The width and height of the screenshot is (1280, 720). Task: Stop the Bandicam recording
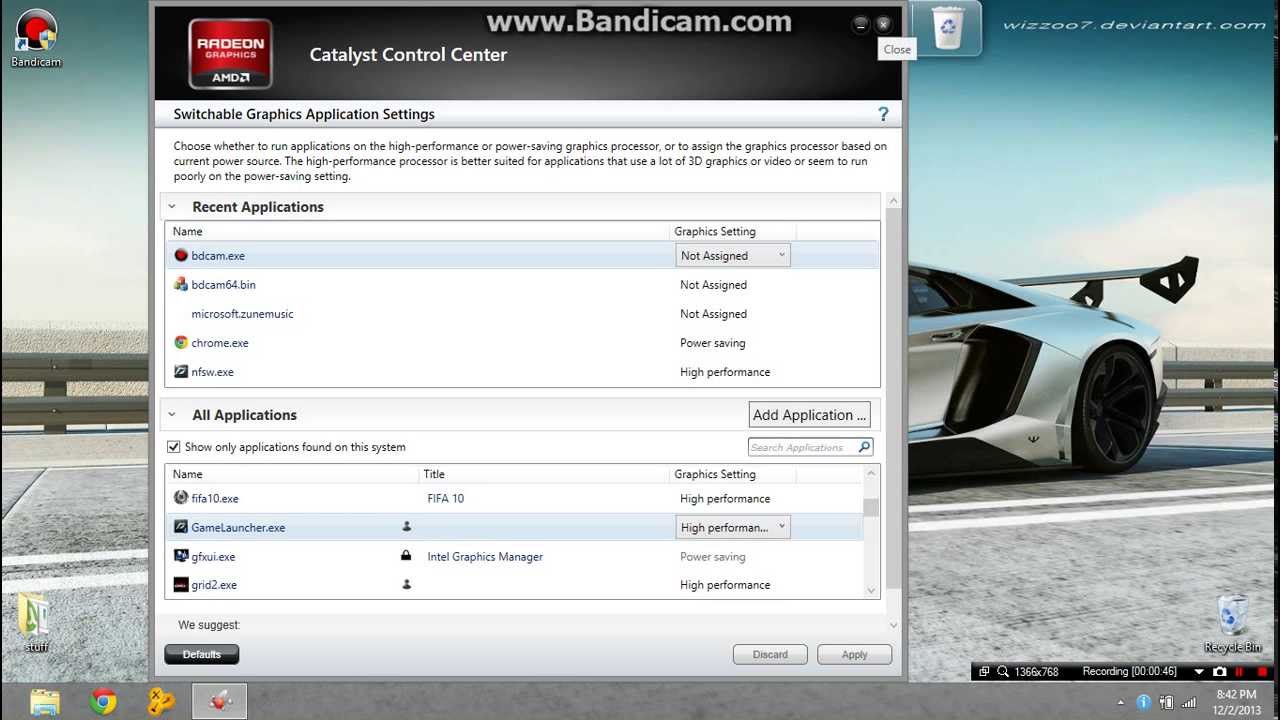(x=1264, y=672)
